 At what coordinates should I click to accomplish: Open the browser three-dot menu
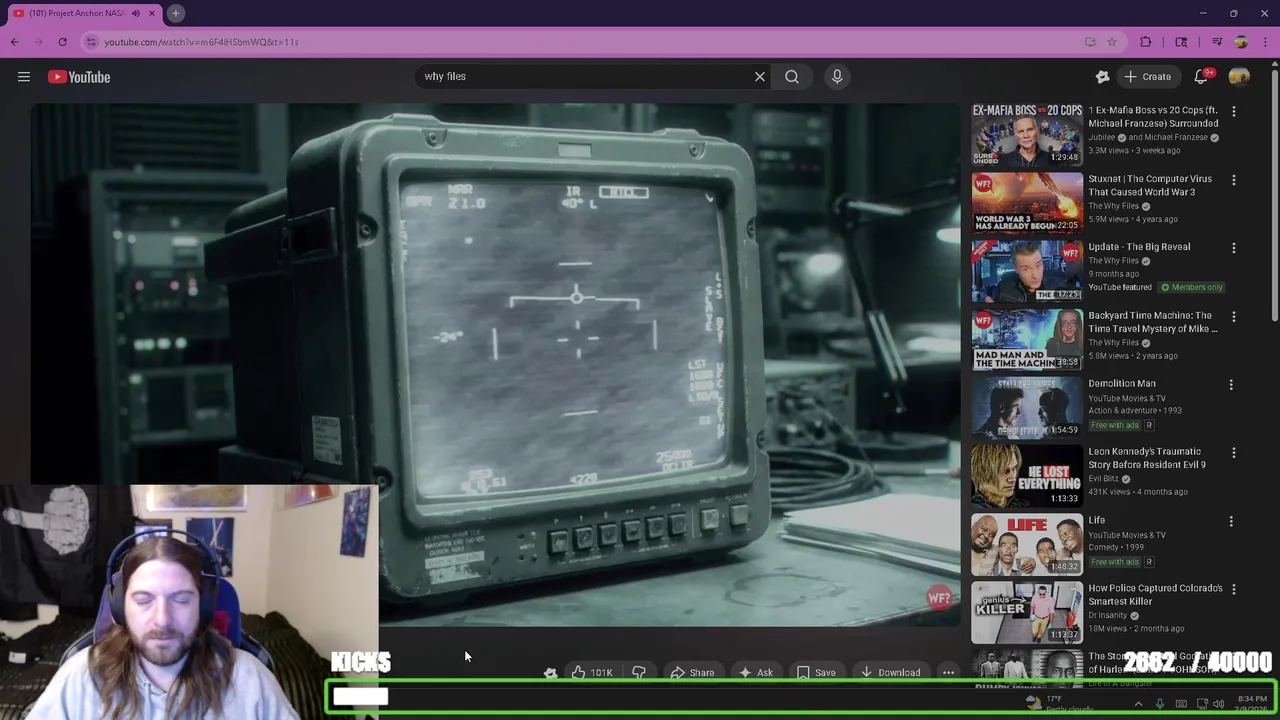coord(1265,42)
